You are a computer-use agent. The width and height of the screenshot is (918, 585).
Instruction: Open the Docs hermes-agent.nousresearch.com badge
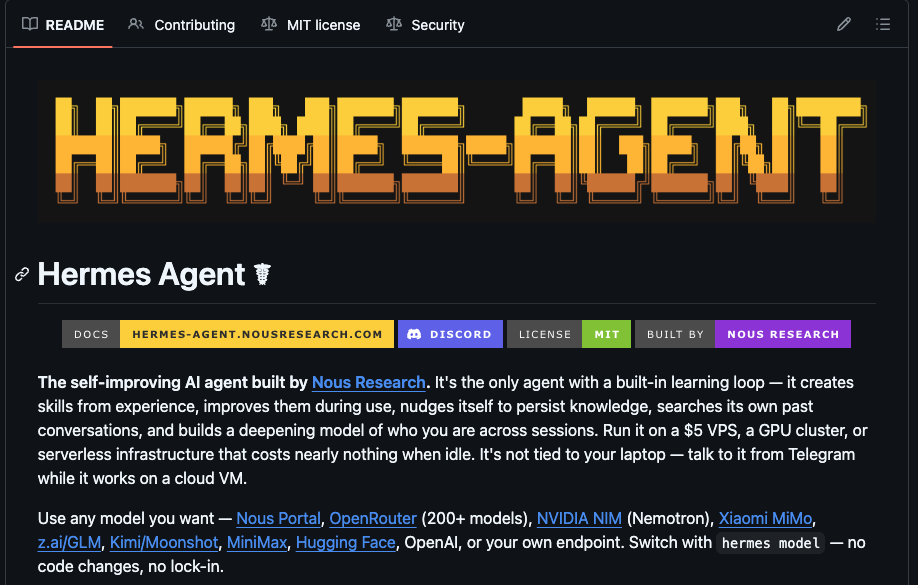pyautogui.click(x=228, y=334)
